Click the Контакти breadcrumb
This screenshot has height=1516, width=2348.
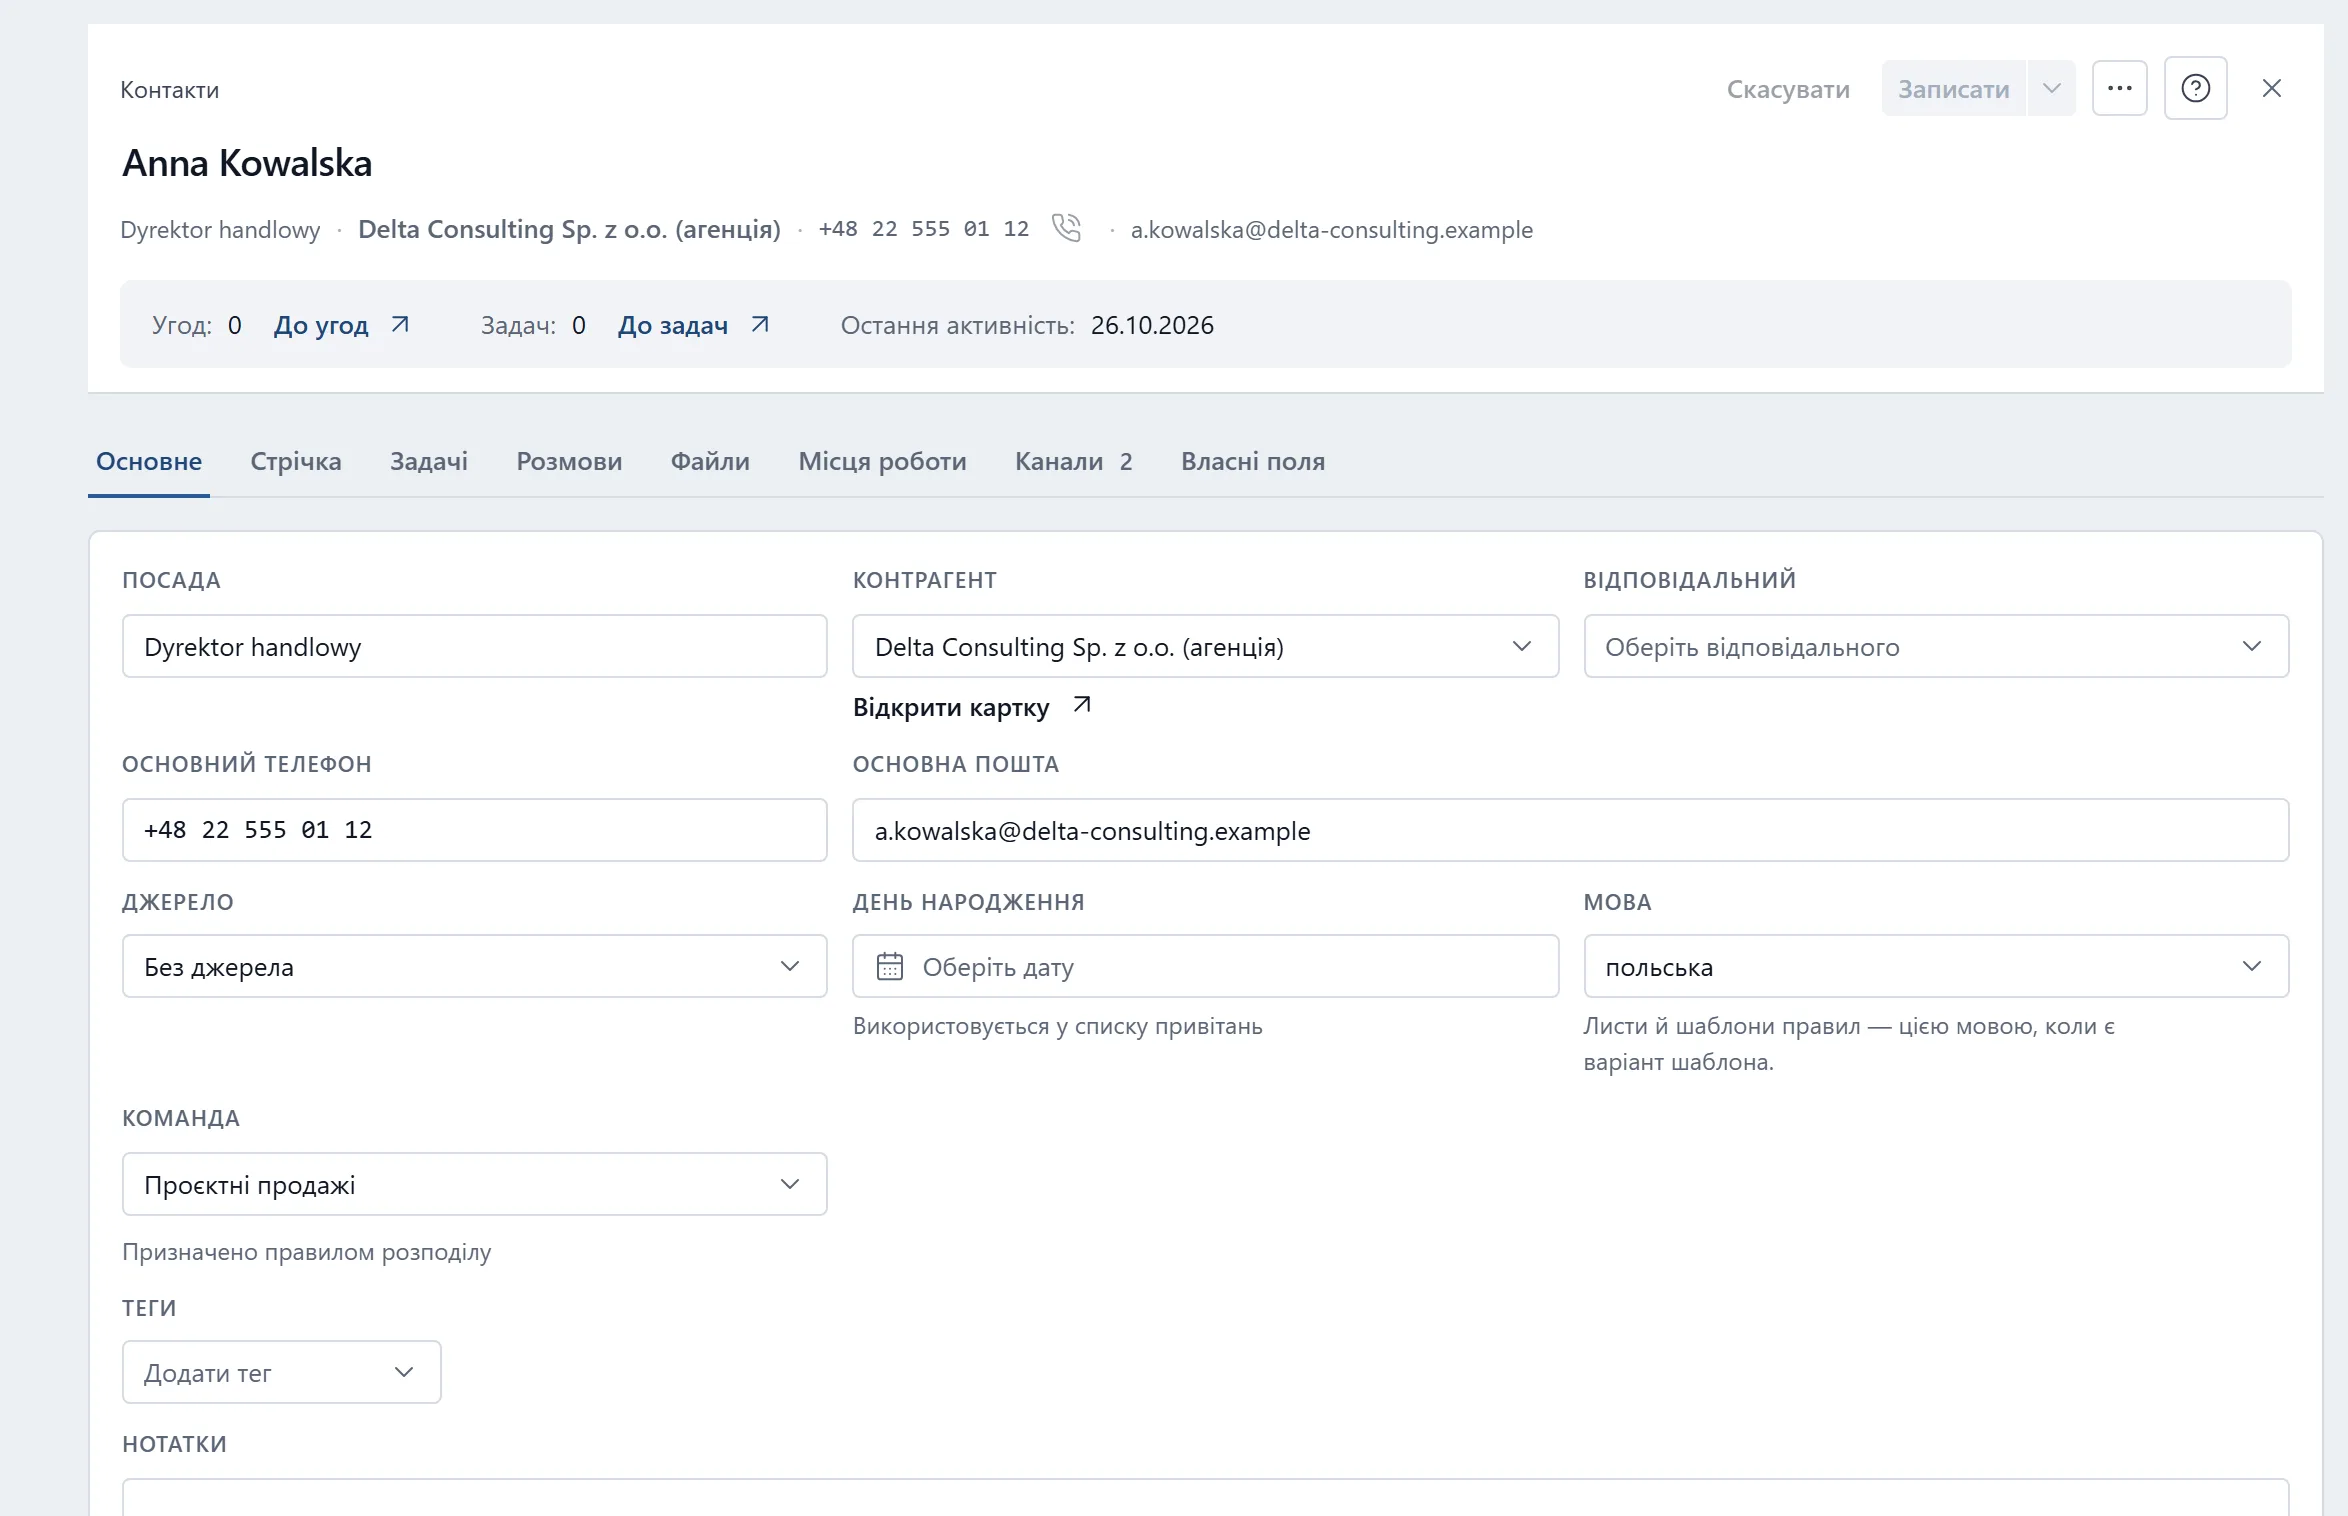coord(170,90)
